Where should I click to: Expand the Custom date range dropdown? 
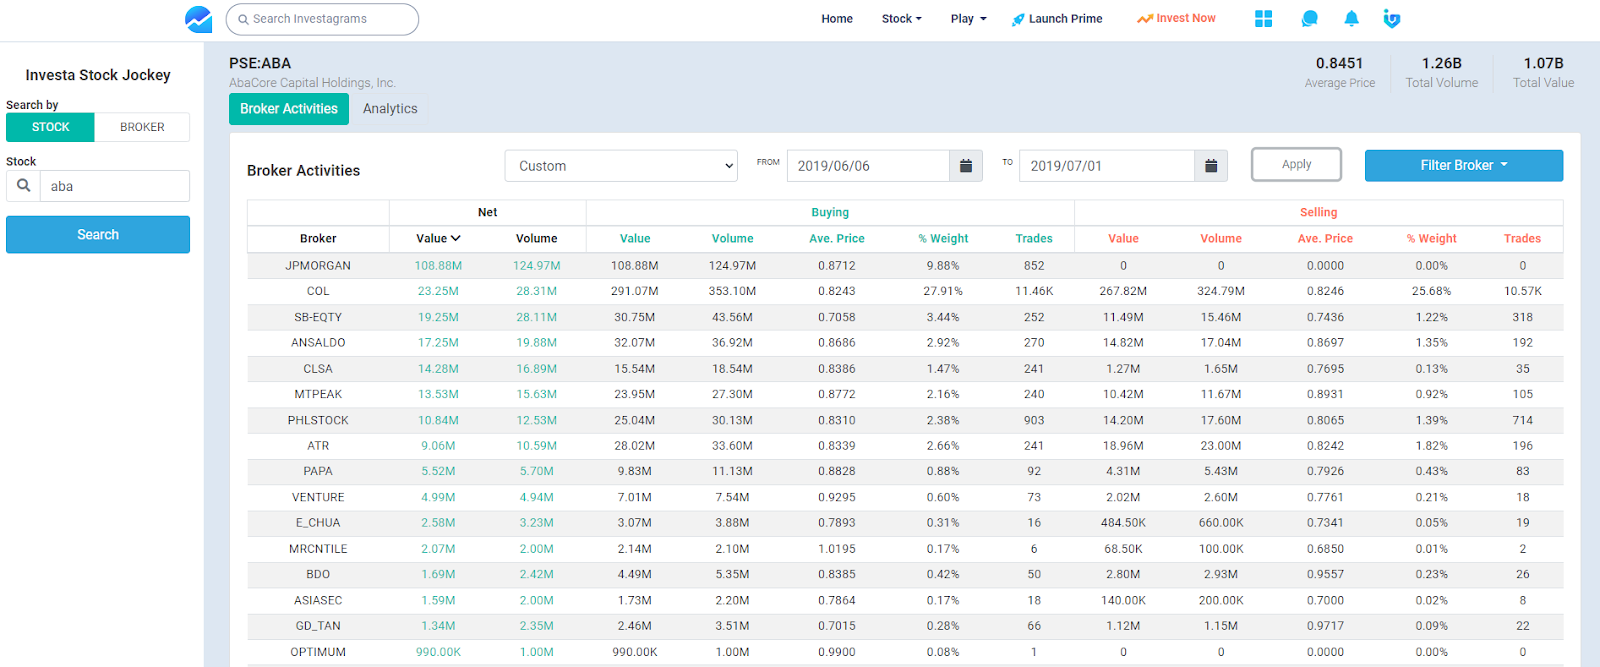pyautogui.click(x=621, y=166)
